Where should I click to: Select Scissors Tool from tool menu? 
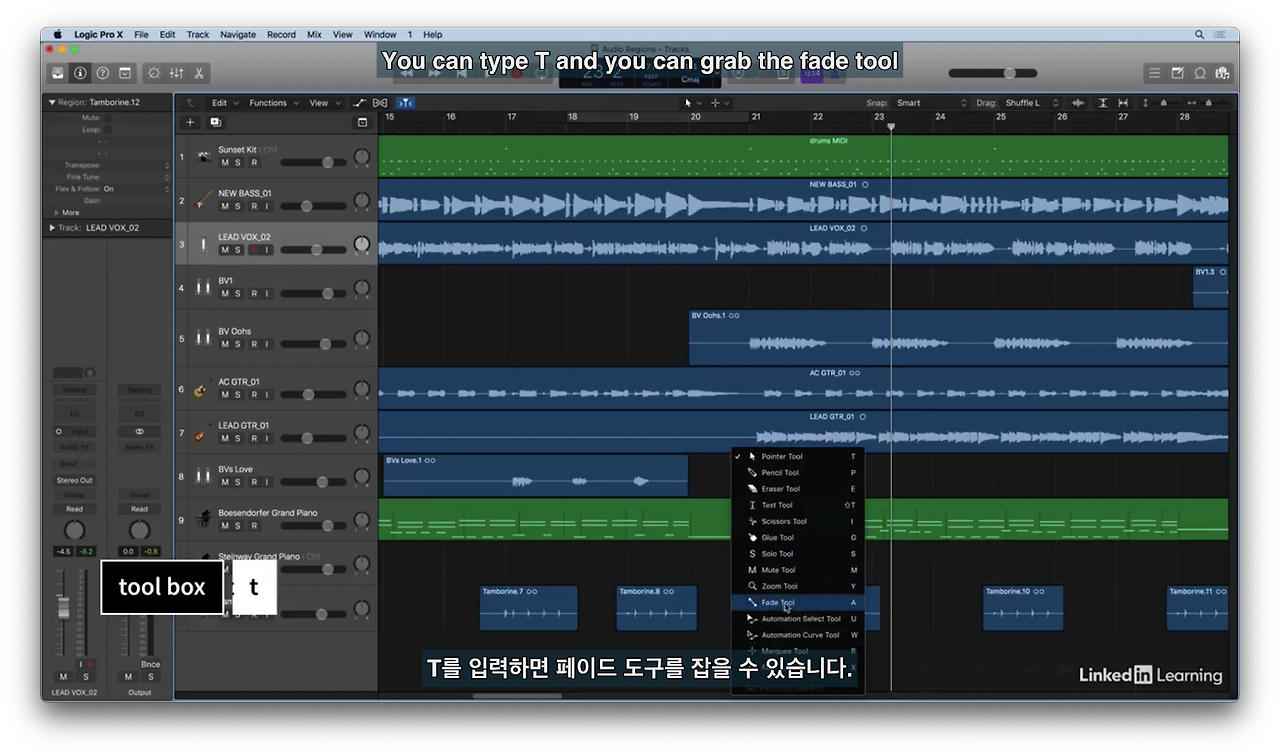click(x=798, y=521)
